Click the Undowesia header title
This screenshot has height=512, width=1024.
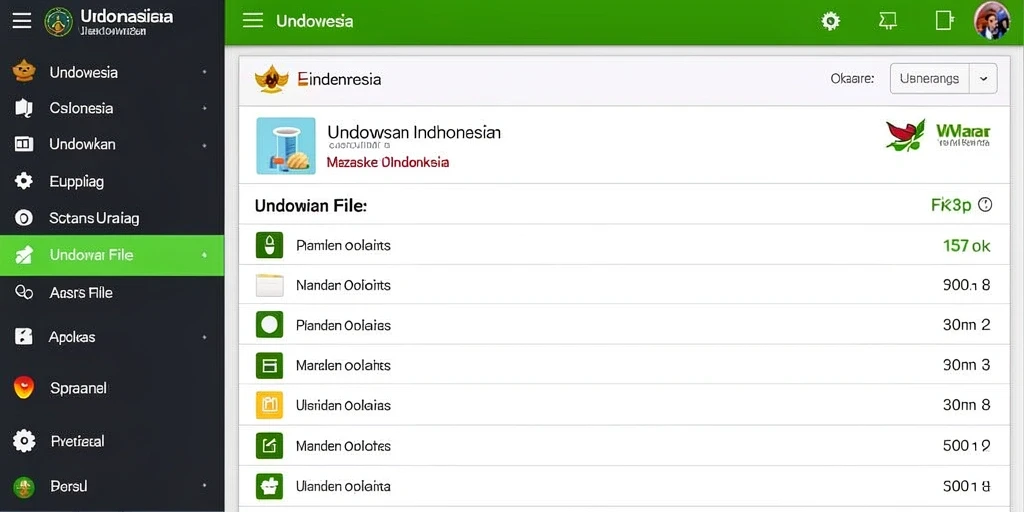pyautogui.click(x=315, y=21)
